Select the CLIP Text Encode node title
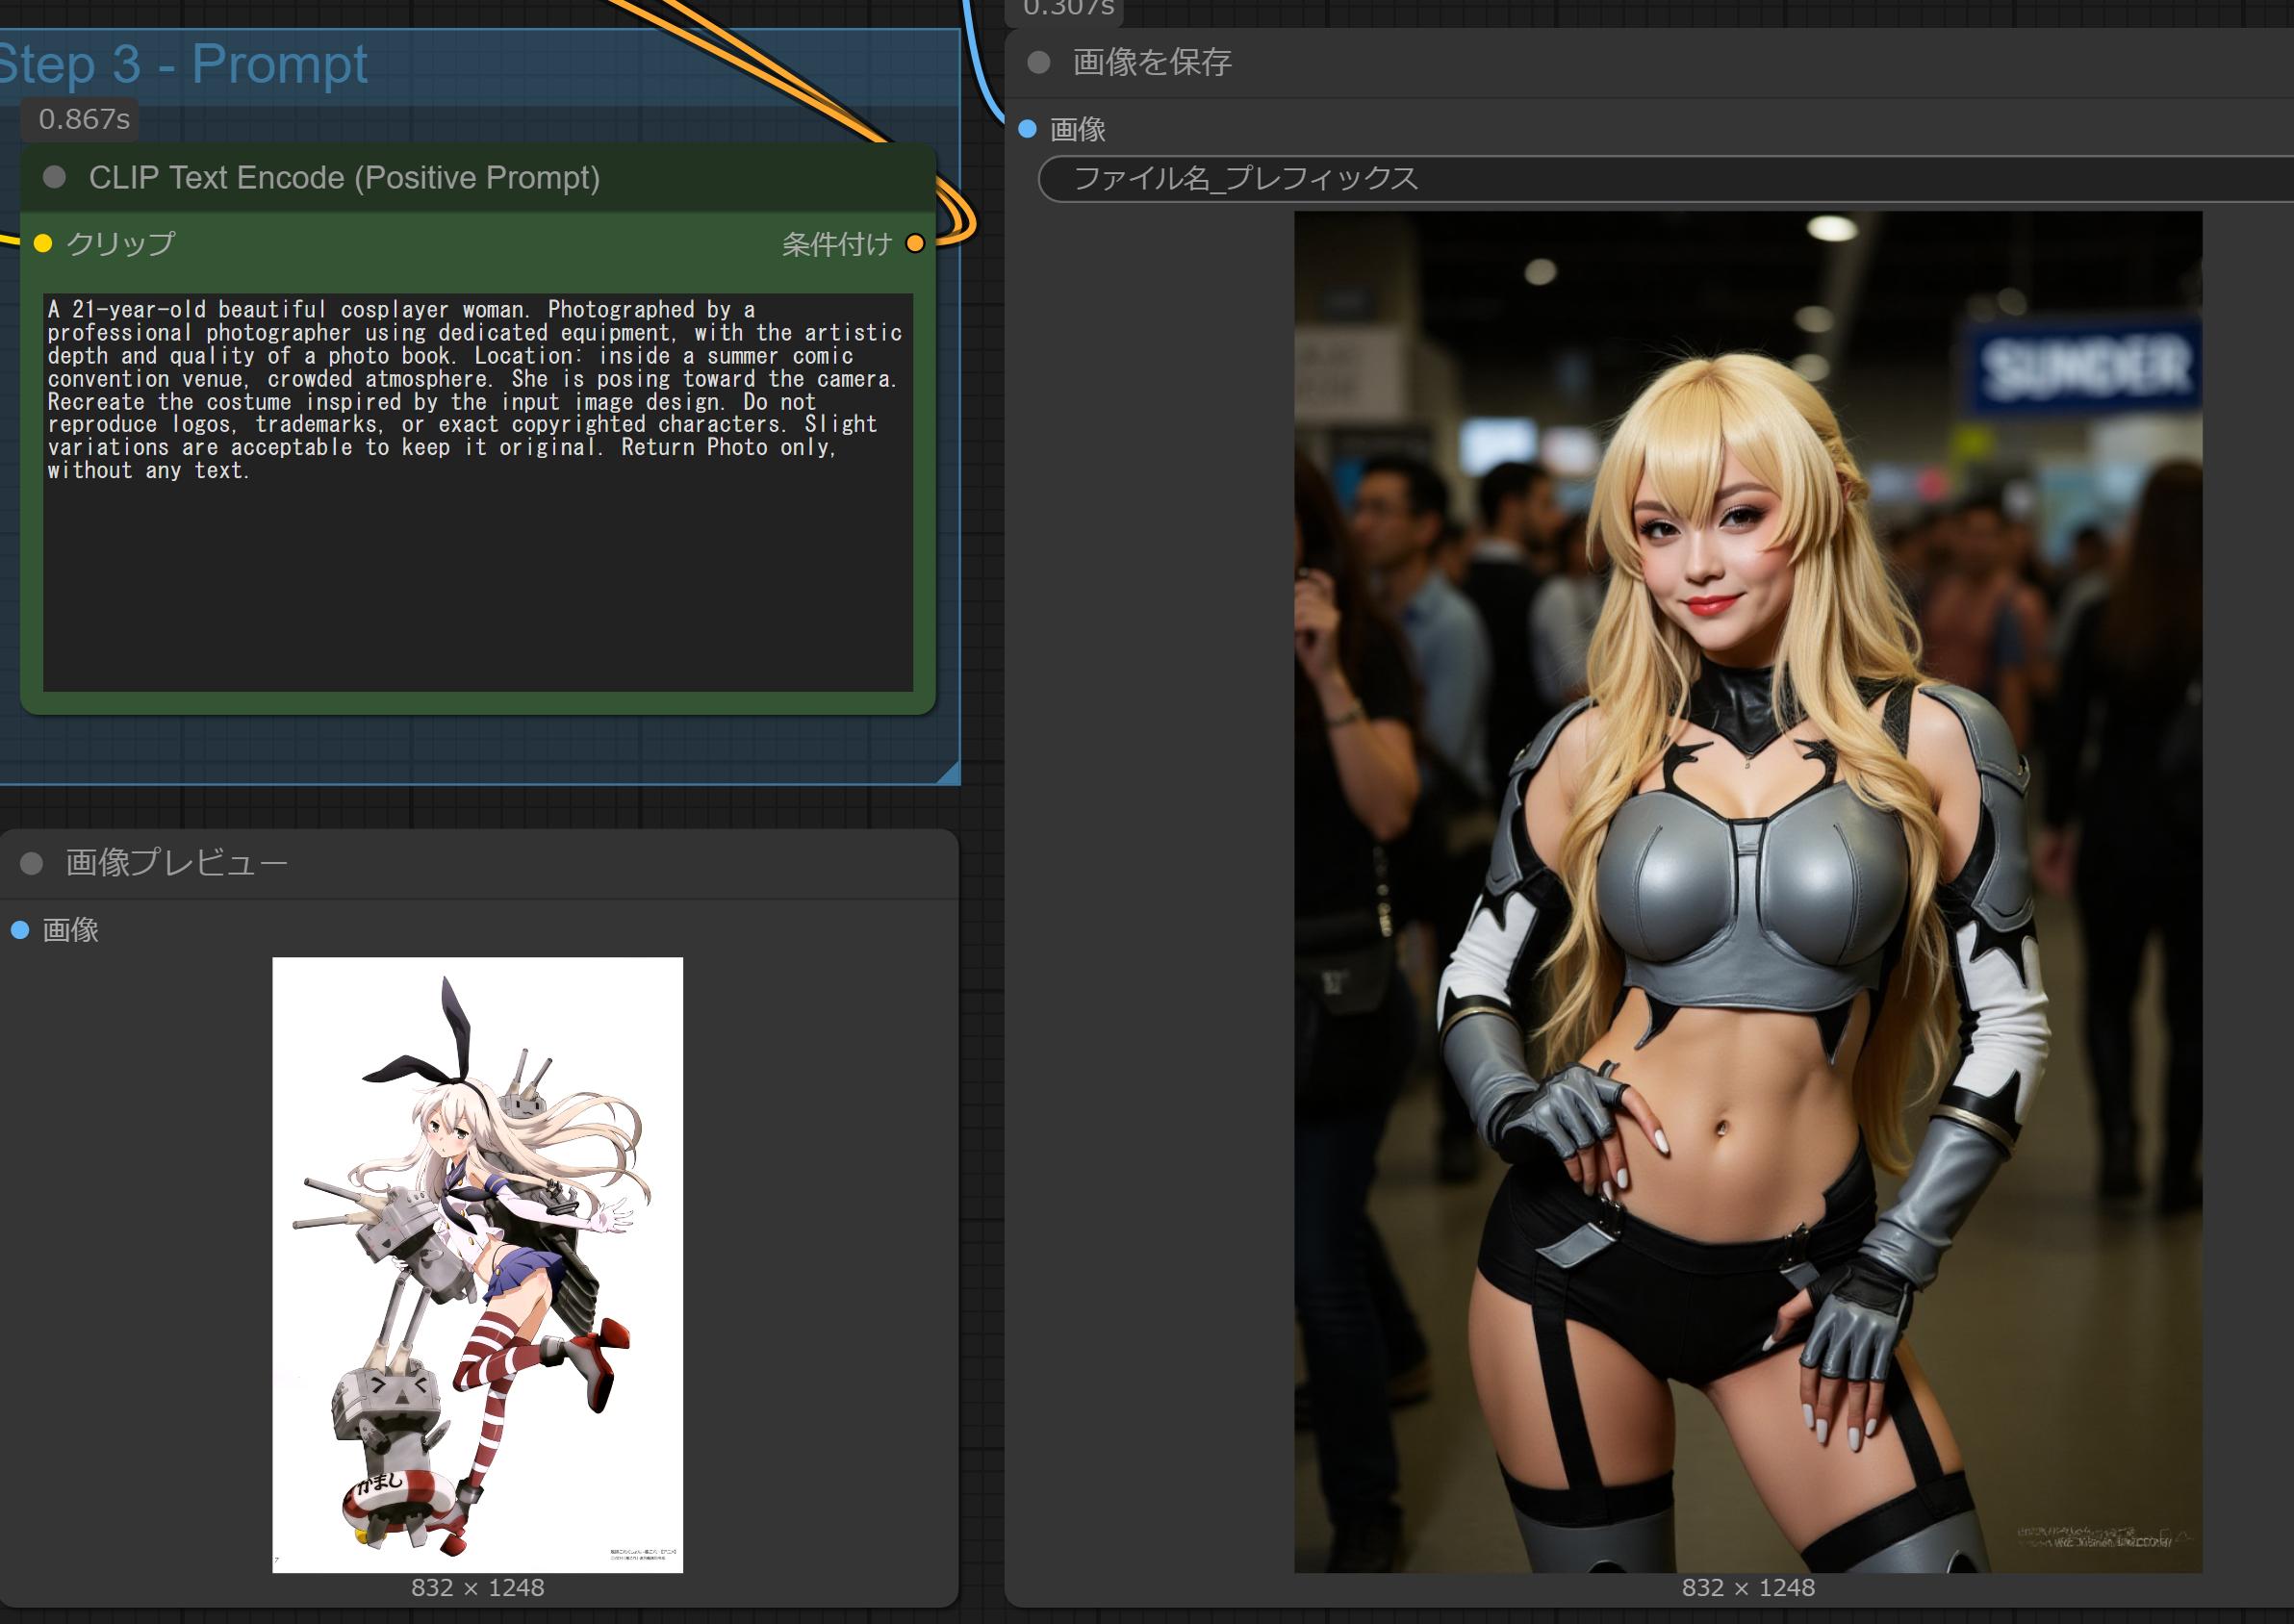The width and height of the screenshot is (2294, 1624). (344, 178)
